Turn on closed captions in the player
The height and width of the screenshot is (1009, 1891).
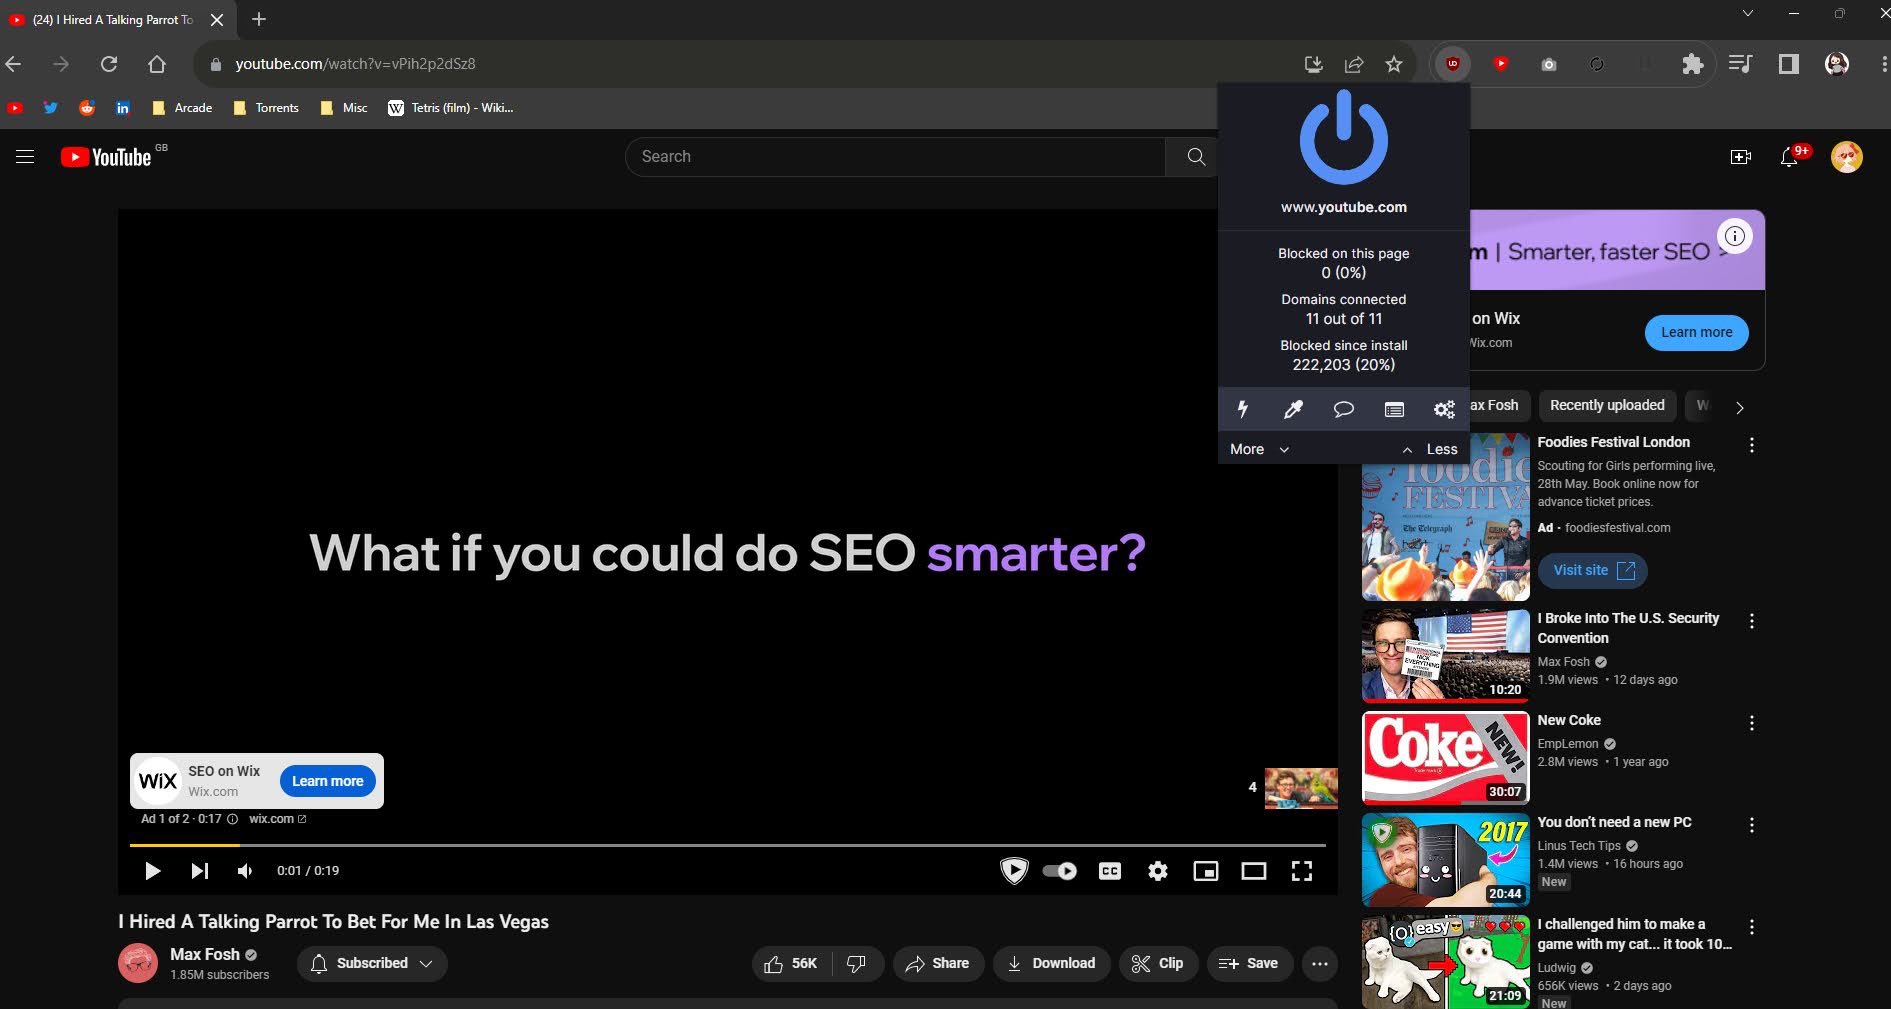pos(1110,871)
